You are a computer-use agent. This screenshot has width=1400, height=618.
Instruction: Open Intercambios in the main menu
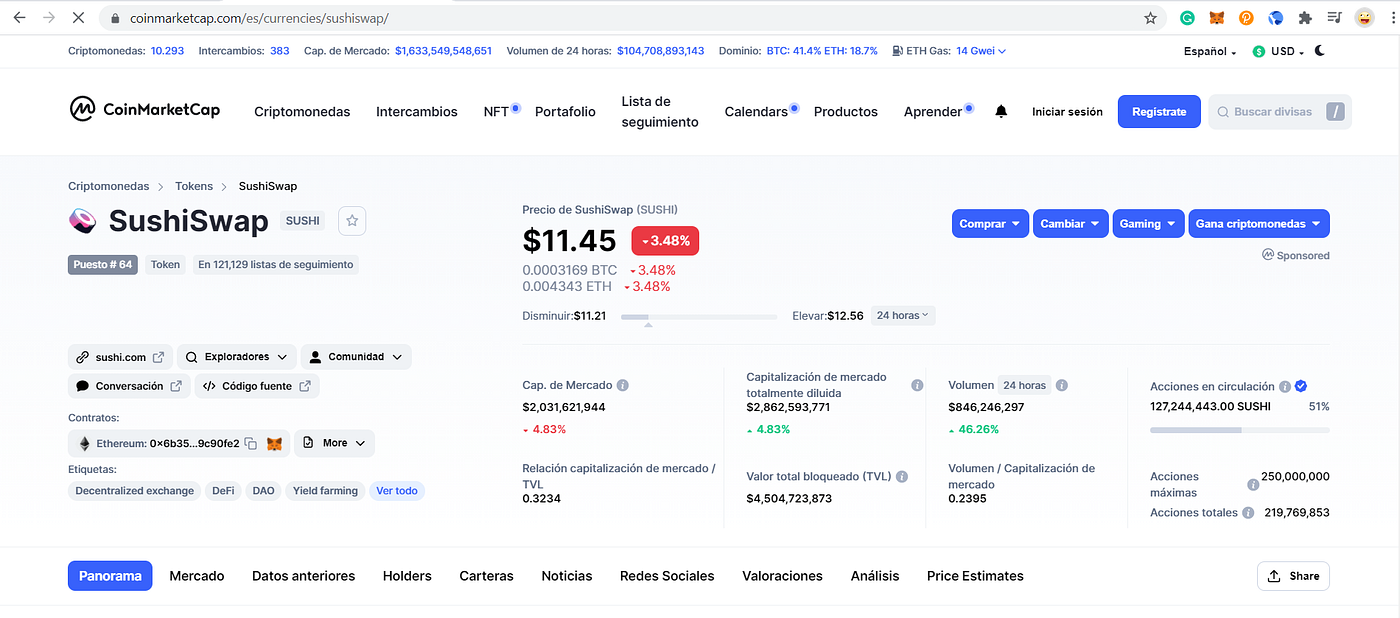click(417, 112)
